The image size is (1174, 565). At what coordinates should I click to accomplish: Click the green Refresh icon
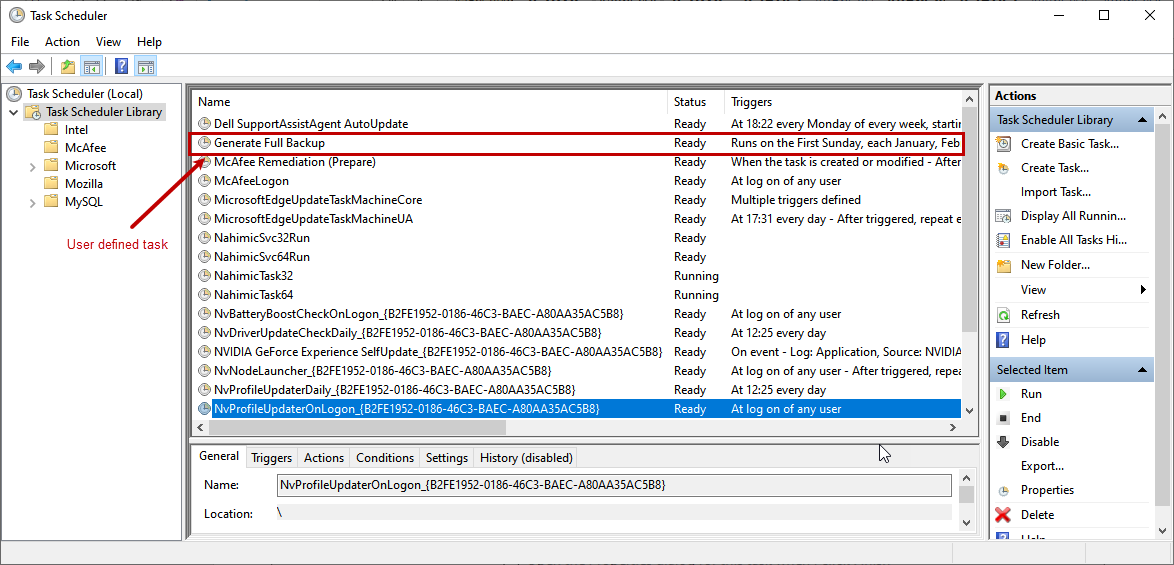point(1003,315)
